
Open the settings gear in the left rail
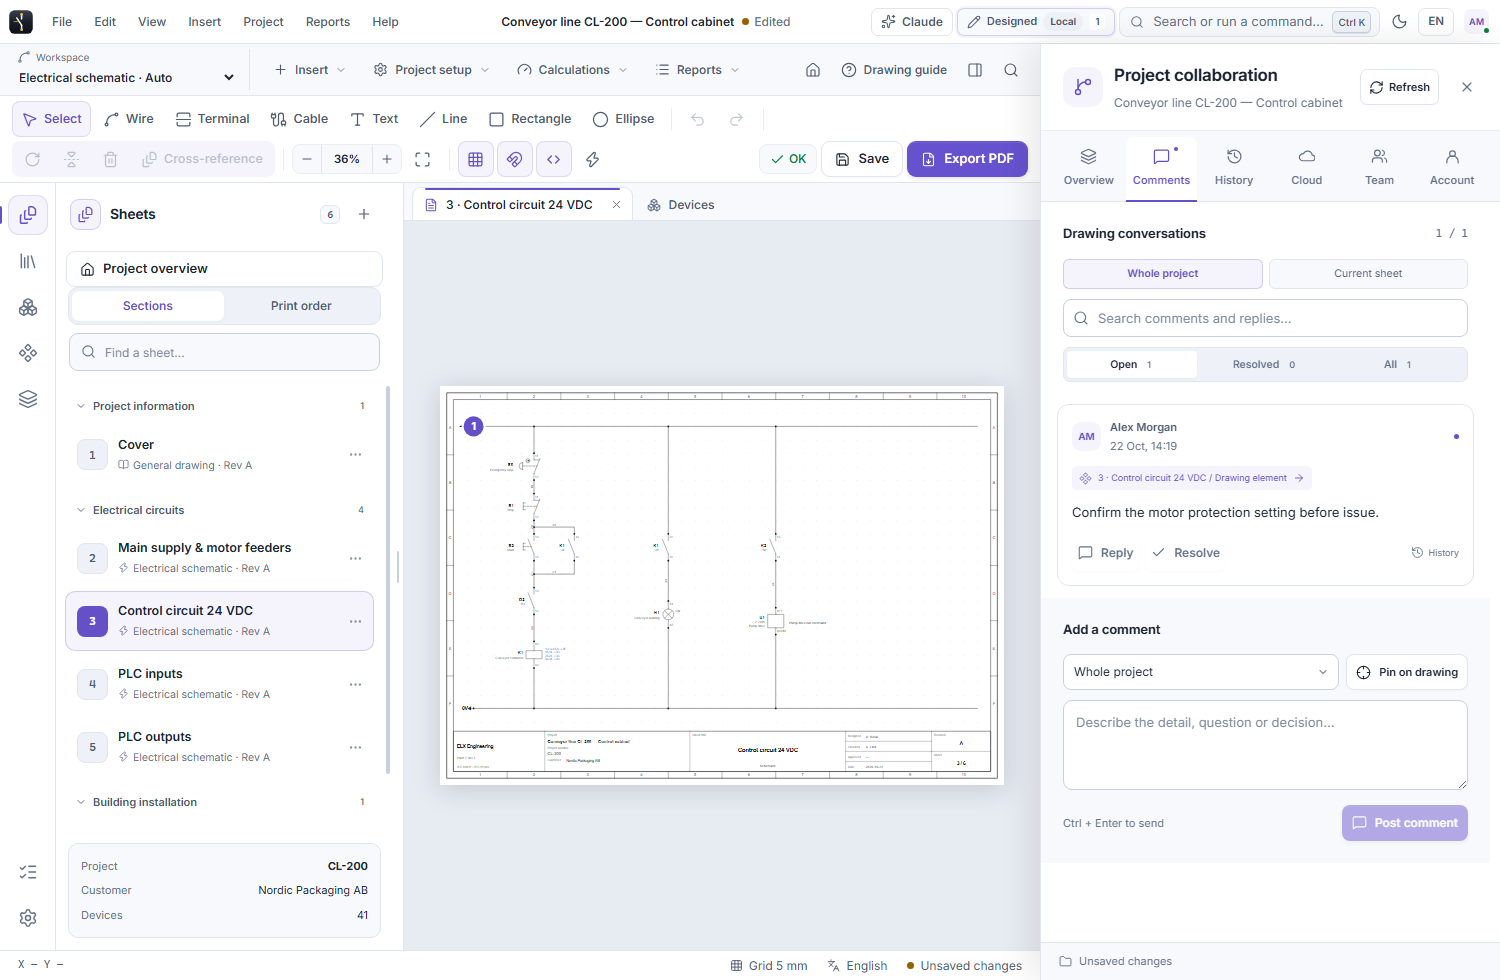[28, 917]
